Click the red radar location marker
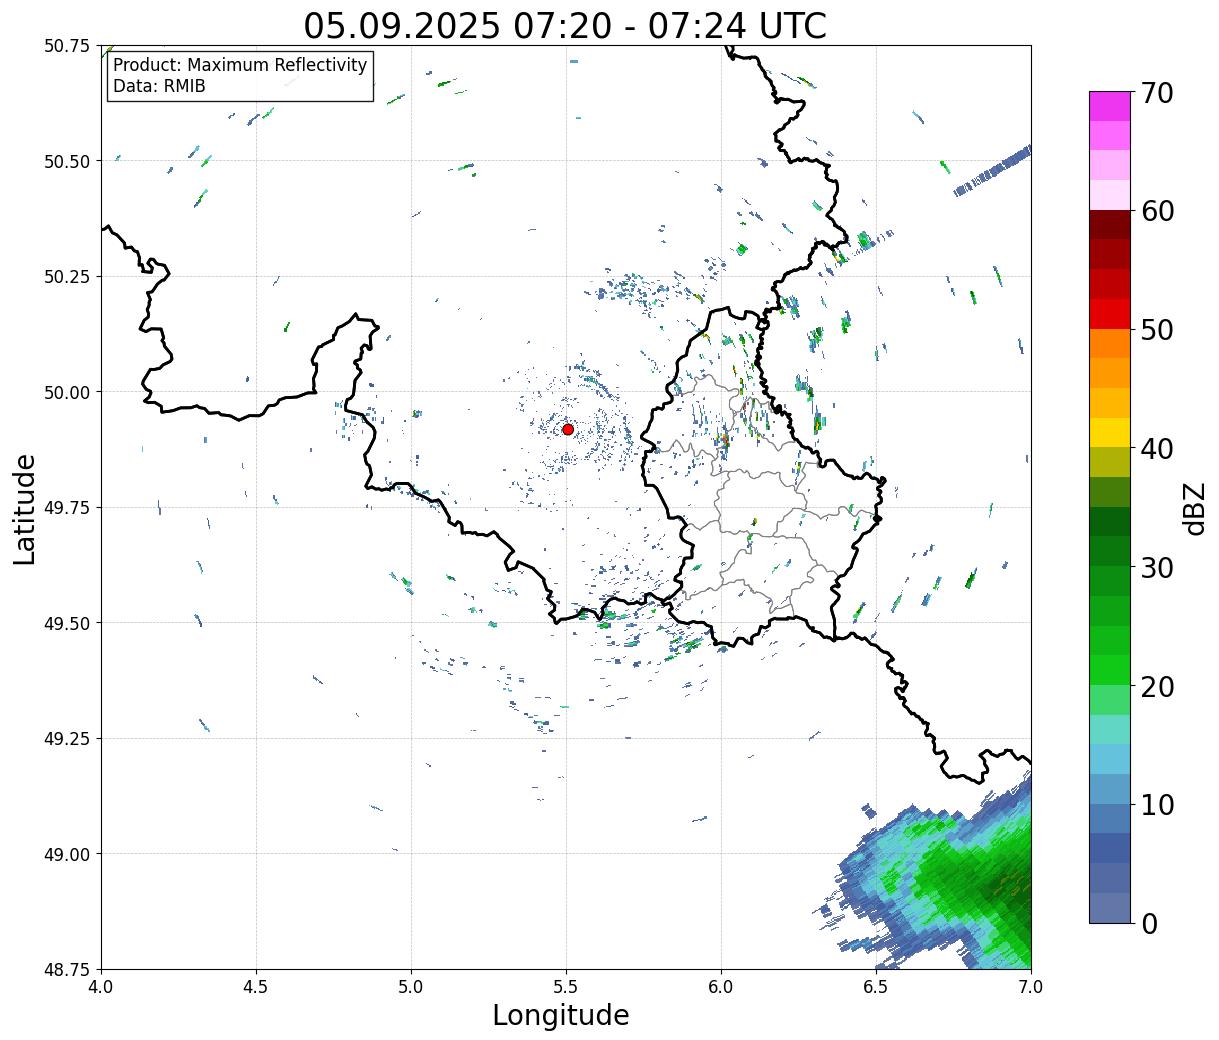The height and width of the screenshot is (1040, 1219). [567, 429]
